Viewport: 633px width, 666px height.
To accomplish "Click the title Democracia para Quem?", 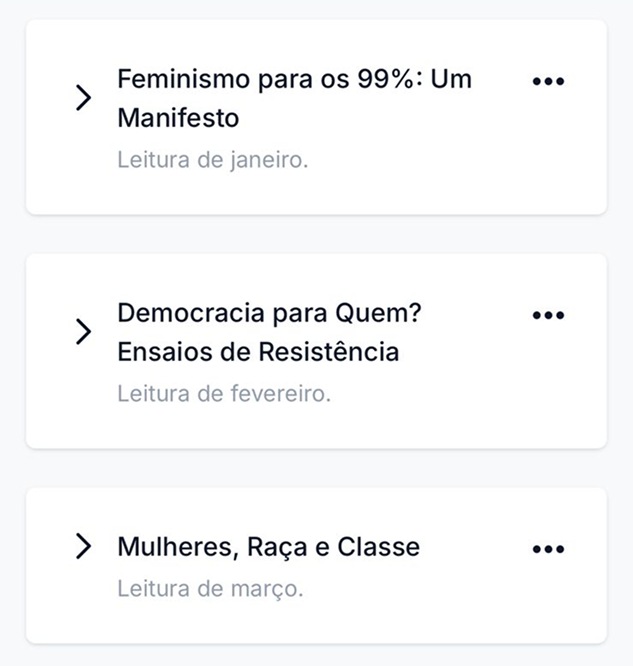I will pos(270,313).
